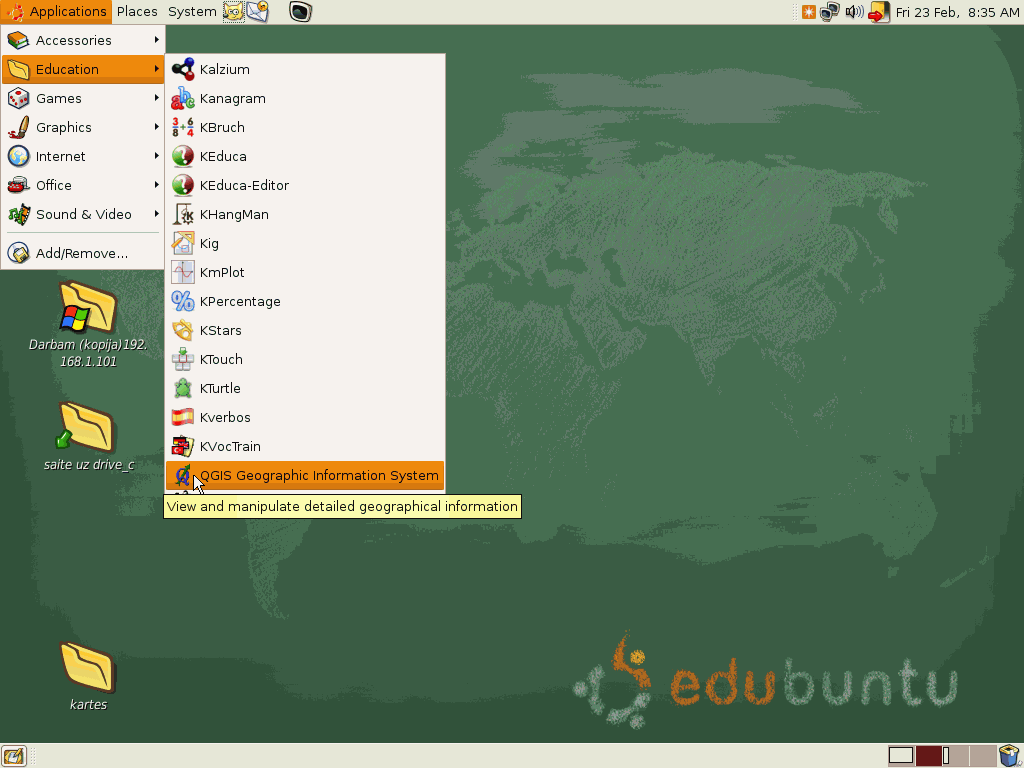The width and height of the screenshot is (1024, 768).
Task: Click the QGIS application icon
Action: (183, 475)
